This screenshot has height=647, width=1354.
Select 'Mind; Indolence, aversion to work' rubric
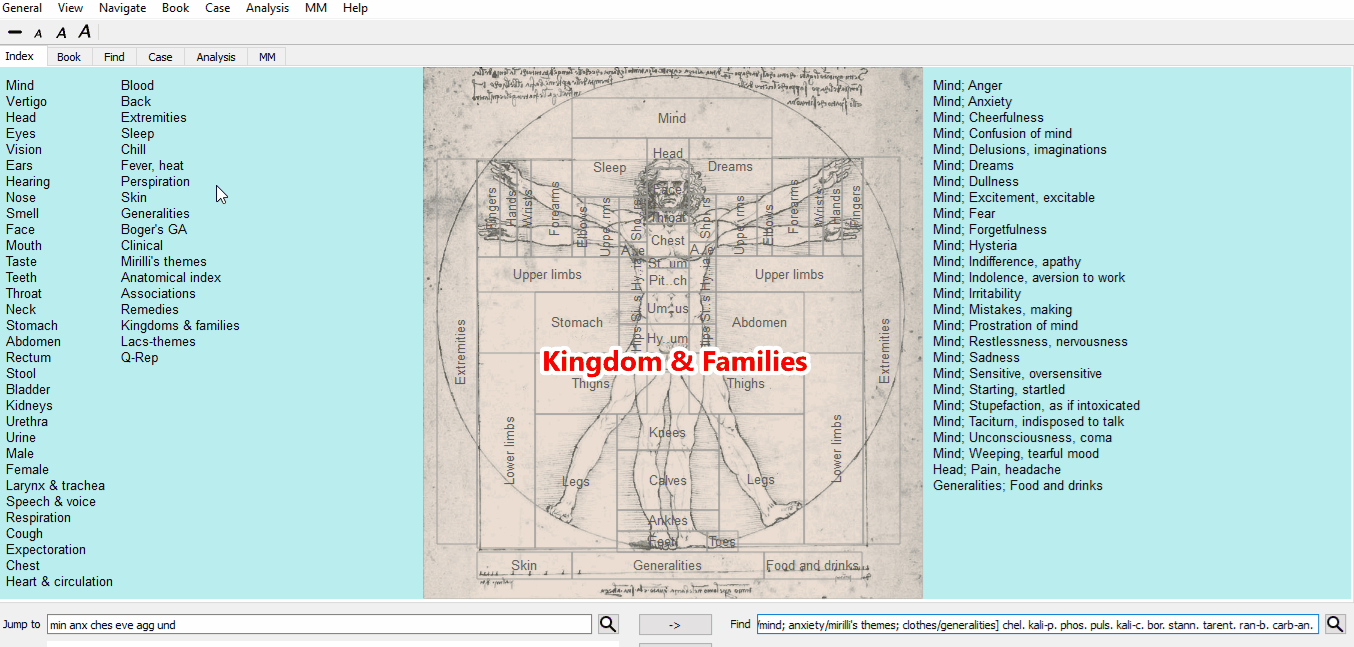coord(1029,278)
